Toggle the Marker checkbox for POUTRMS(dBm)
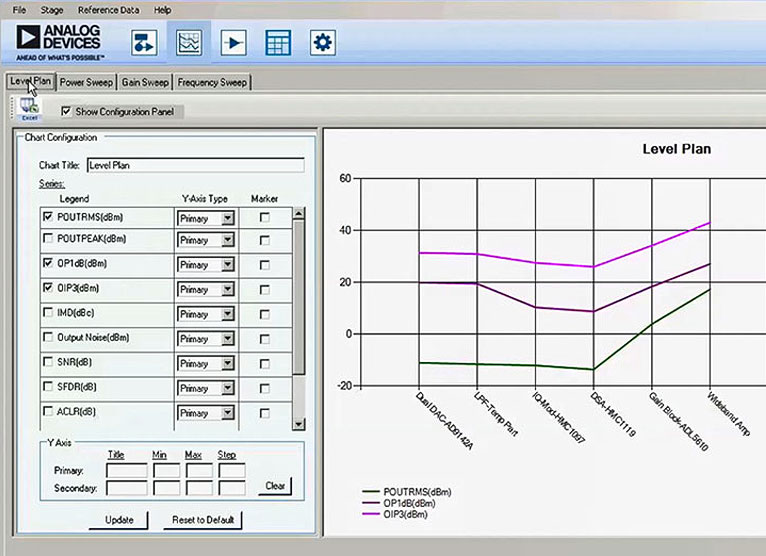The image size is (766, 556). point(265,216)
